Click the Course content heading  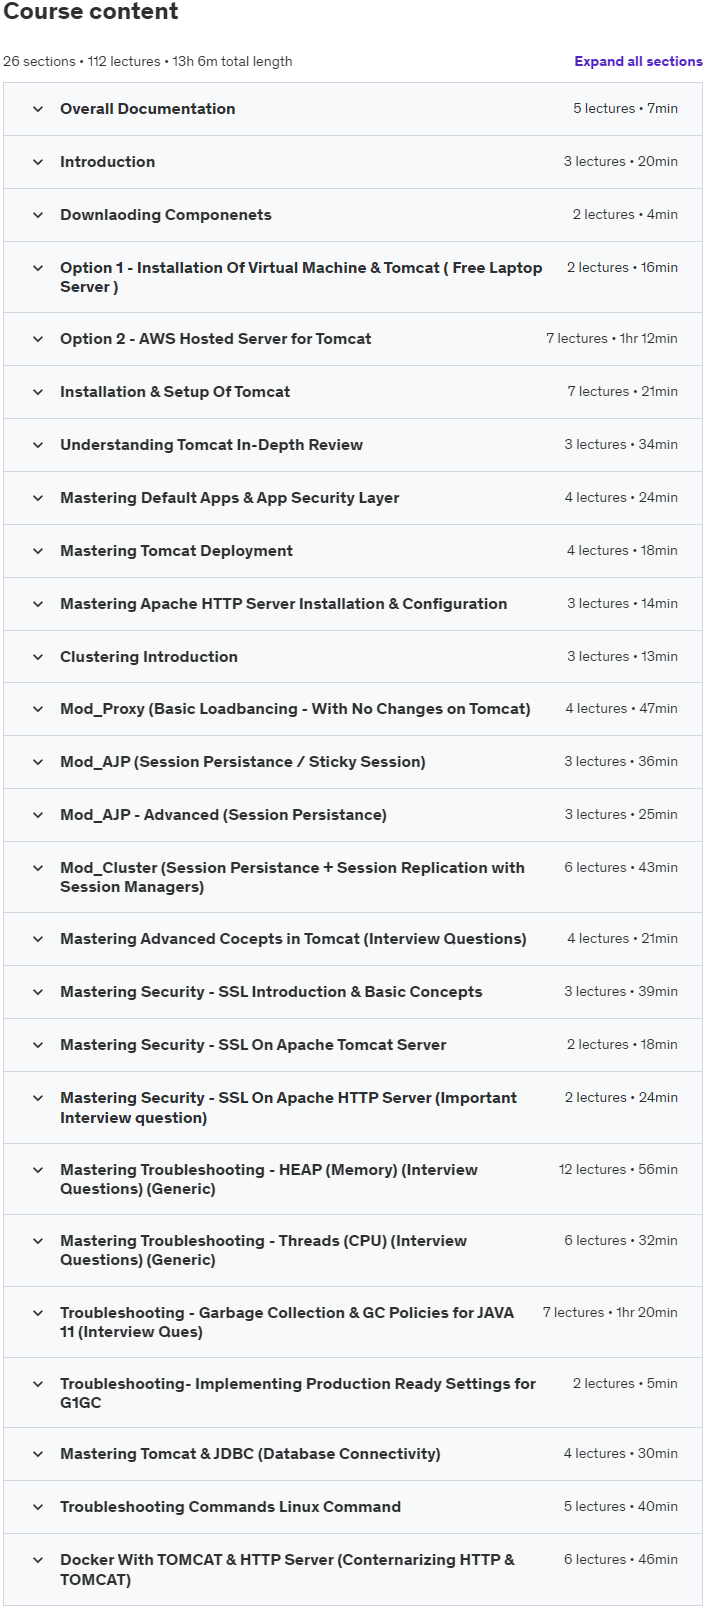[90, 12]
